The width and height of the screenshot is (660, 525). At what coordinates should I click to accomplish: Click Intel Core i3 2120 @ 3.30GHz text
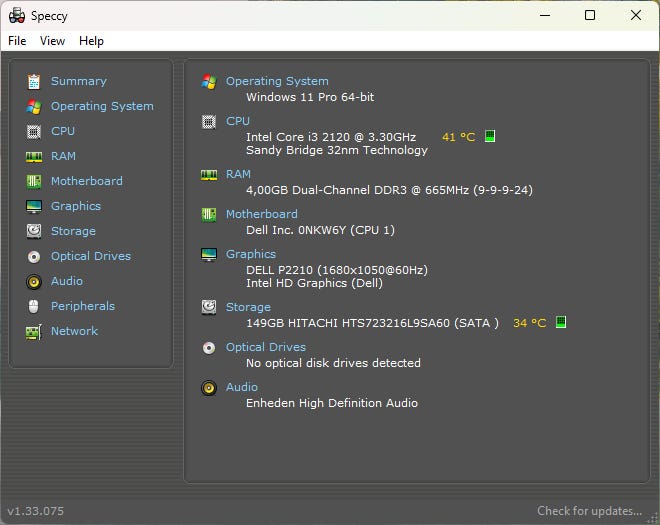pos(331,137)
